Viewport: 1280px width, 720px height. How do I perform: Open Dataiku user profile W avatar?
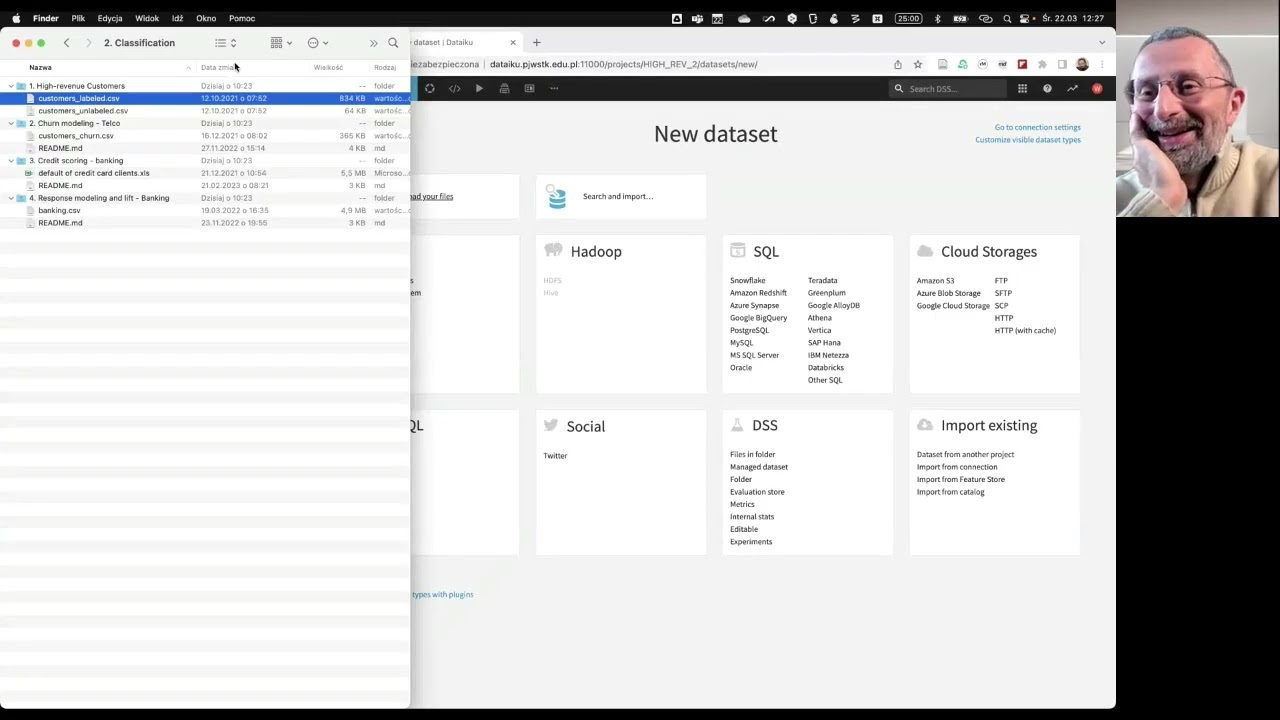[1097, 89]
